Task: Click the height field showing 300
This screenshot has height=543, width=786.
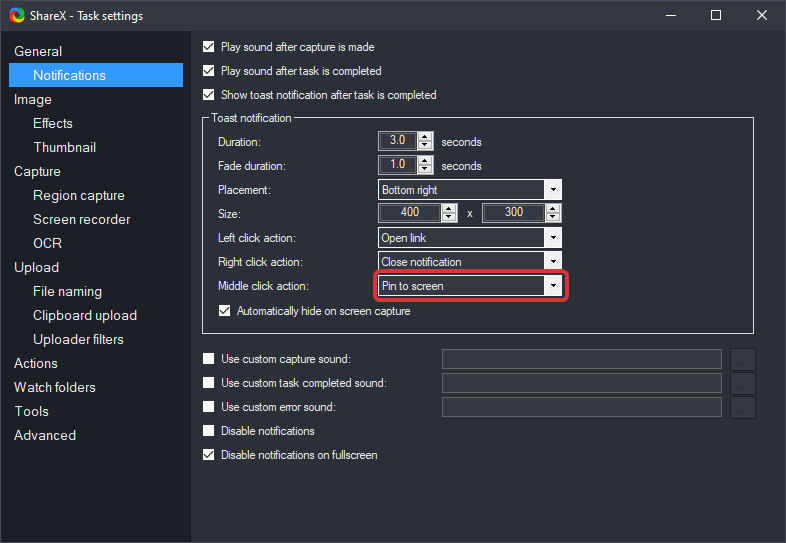Action: point(514,213)
